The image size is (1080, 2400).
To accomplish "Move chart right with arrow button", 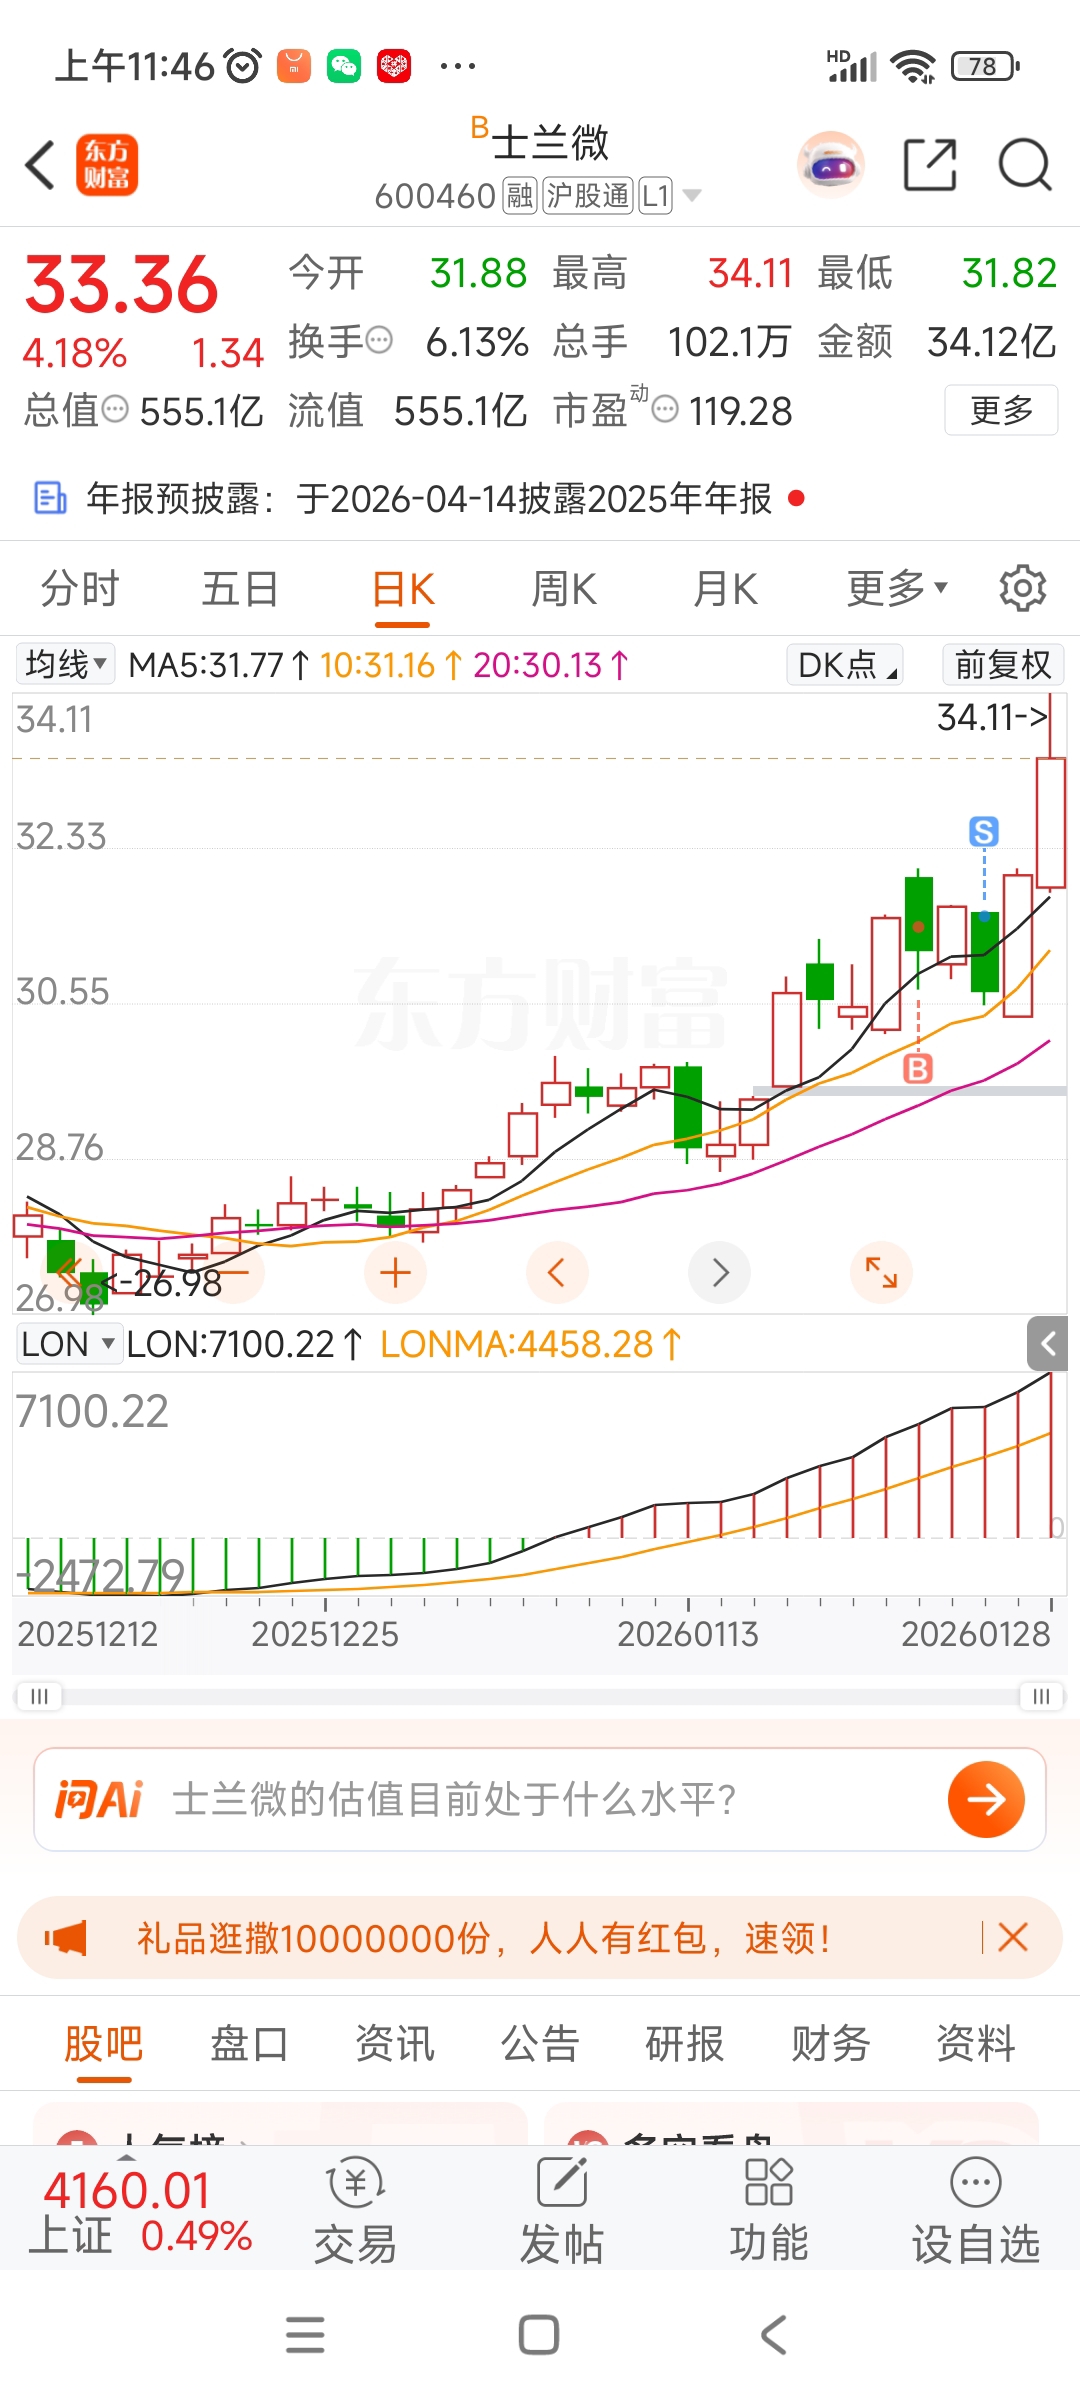I will (x=720, y=1272).
